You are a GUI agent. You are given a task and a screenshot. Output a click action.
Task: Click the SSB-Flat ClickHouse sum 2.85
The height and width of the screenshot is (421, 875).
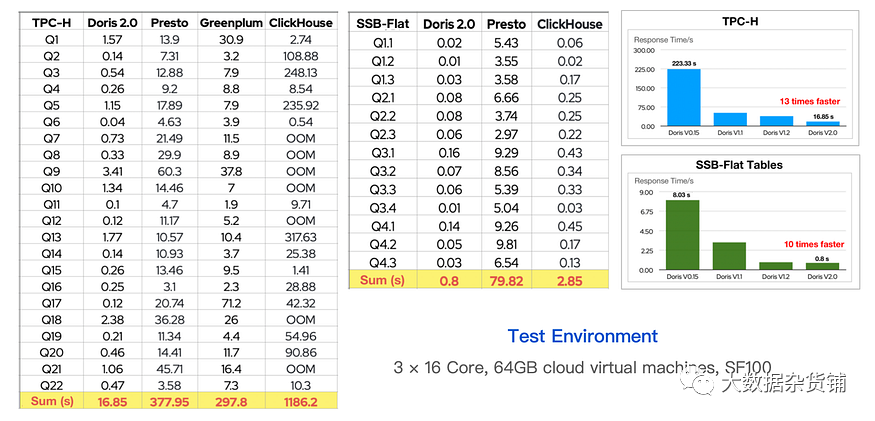pyautogui.click(x=570, y=280)
